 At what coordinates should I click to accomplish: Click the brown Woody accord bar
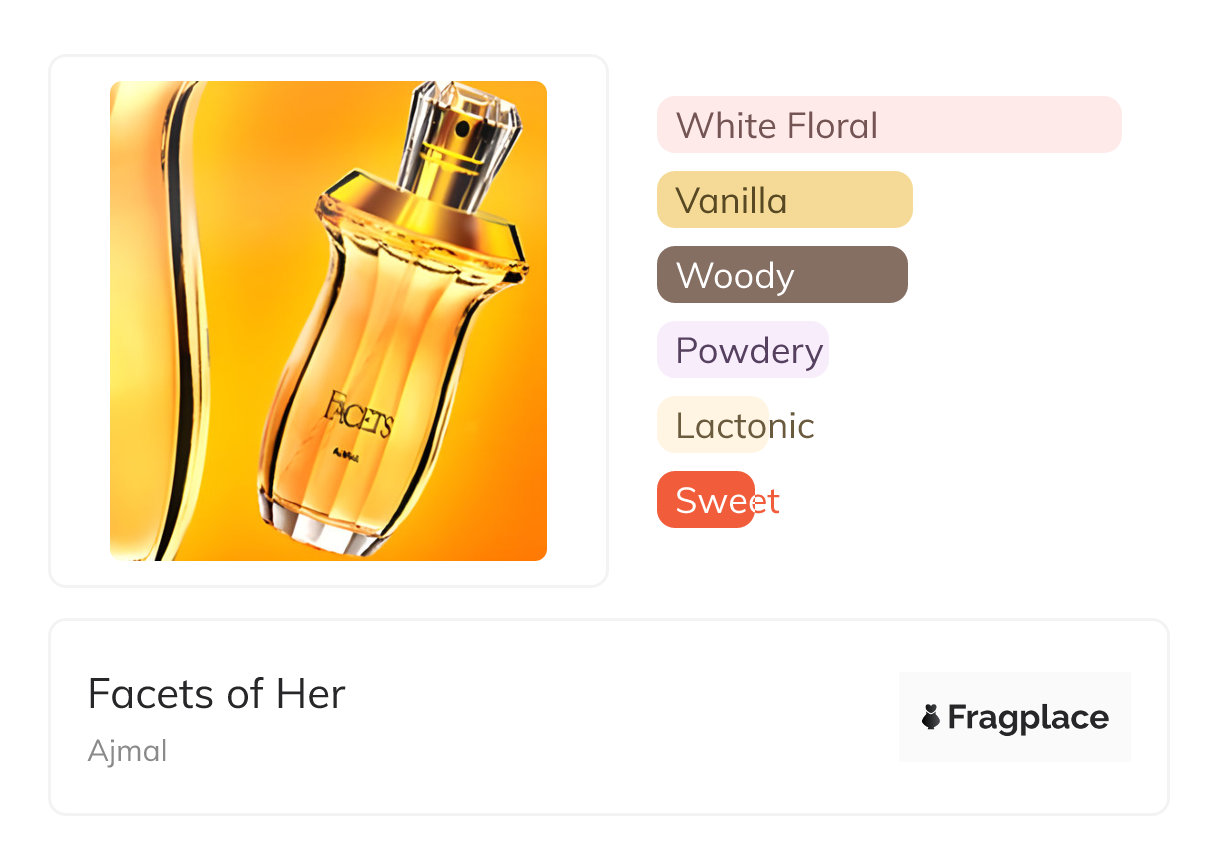click(x=781, y=275)
